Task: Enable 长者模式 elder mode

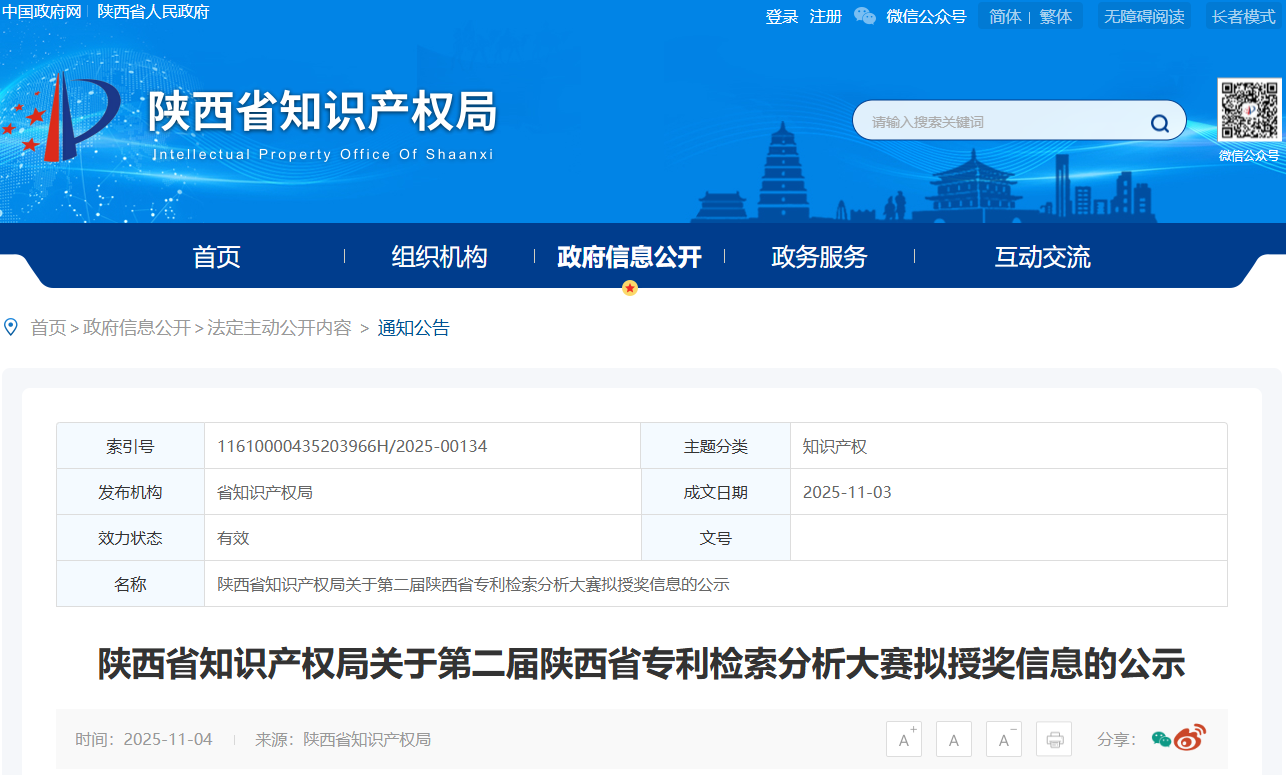Action: (x=1243, y=16)
